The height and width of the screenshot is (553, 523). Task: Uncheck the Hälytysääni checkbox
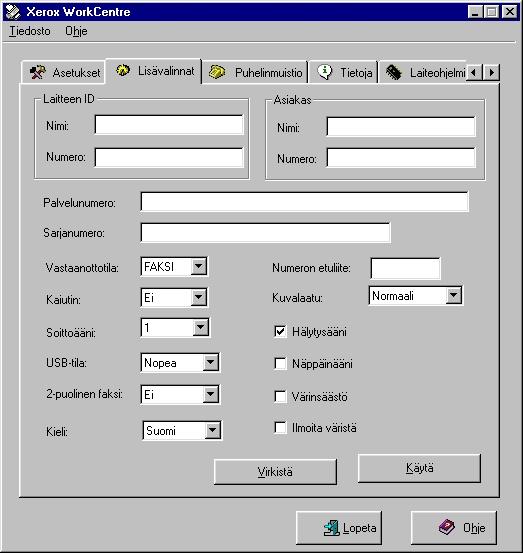pos(280,332)
